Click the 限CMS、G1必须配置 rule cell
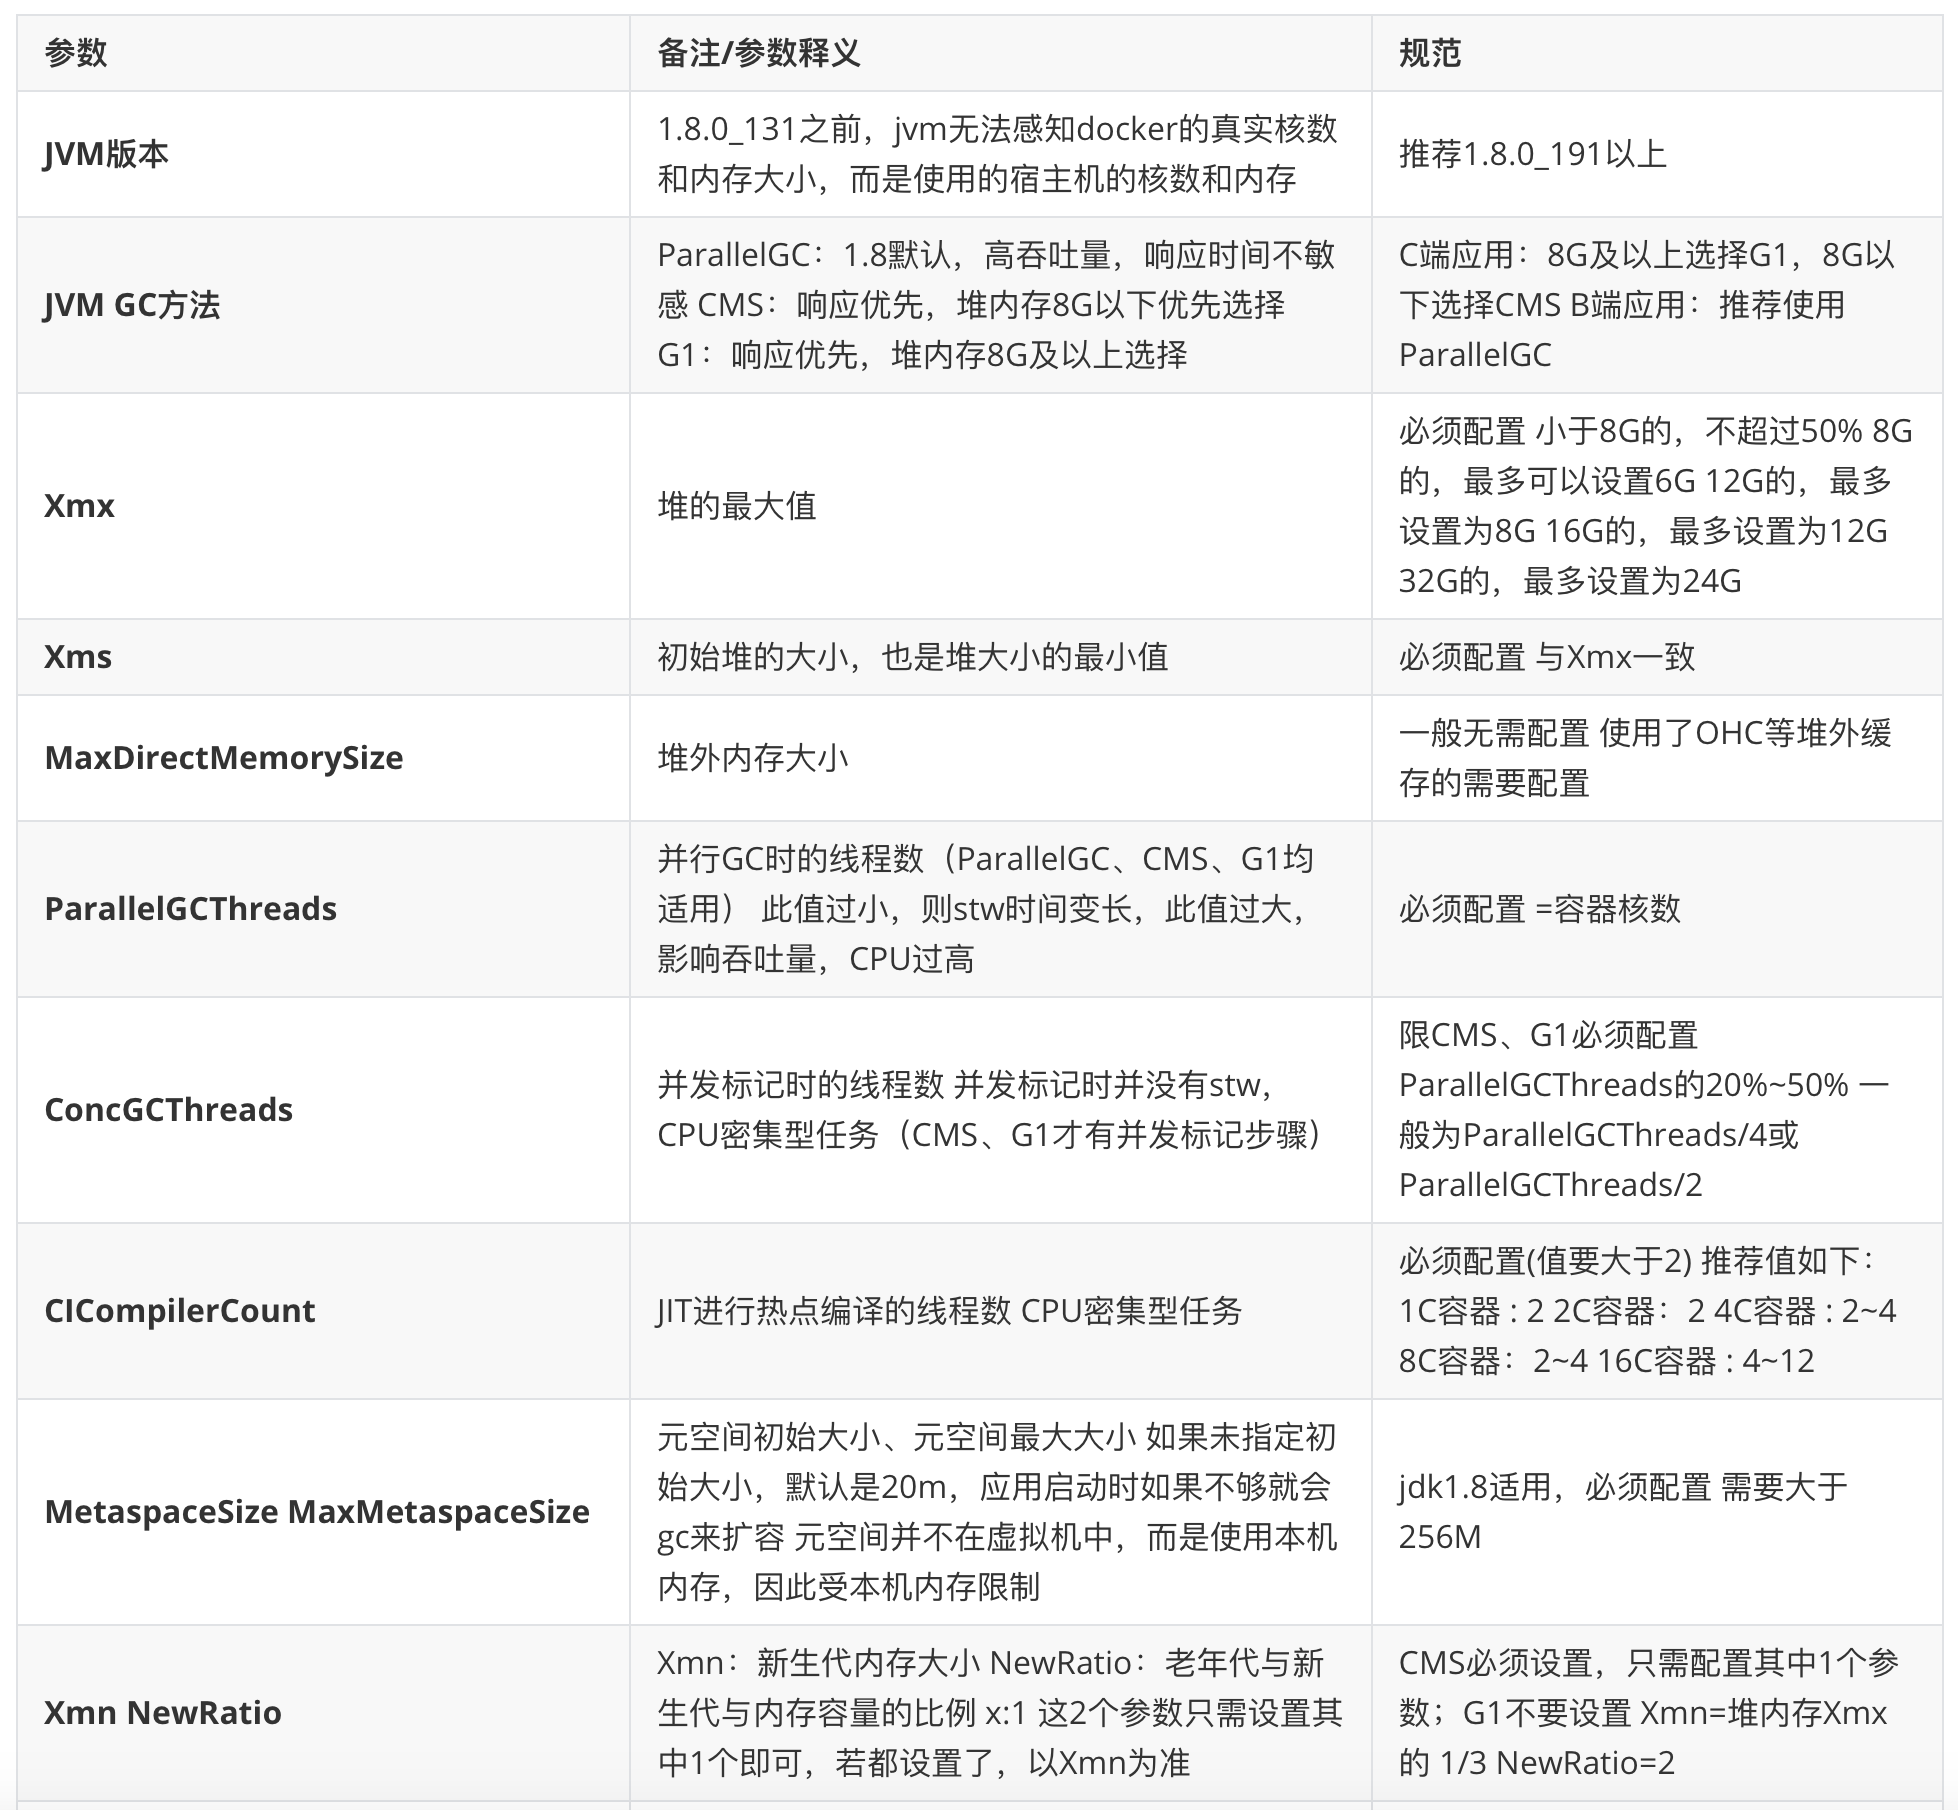 tap(1657, 1110)
